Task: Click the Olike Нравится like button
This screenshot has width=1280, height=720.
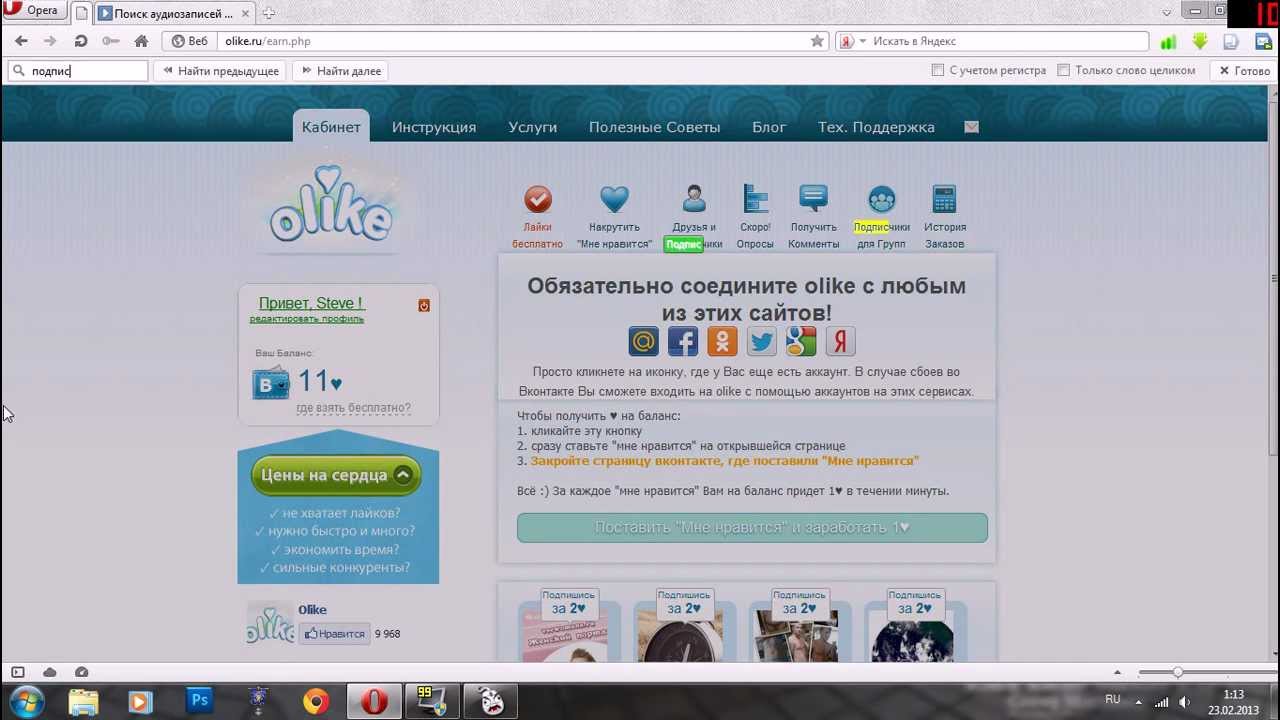Action: (334, 633)
